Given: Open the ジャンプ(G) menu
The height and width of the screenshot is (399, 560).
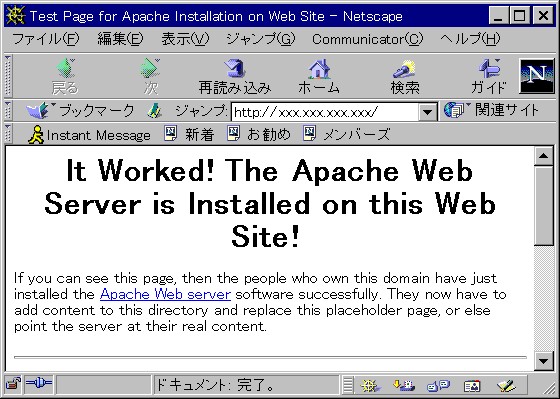Looking at the screenshot, I should pos(261,39).
